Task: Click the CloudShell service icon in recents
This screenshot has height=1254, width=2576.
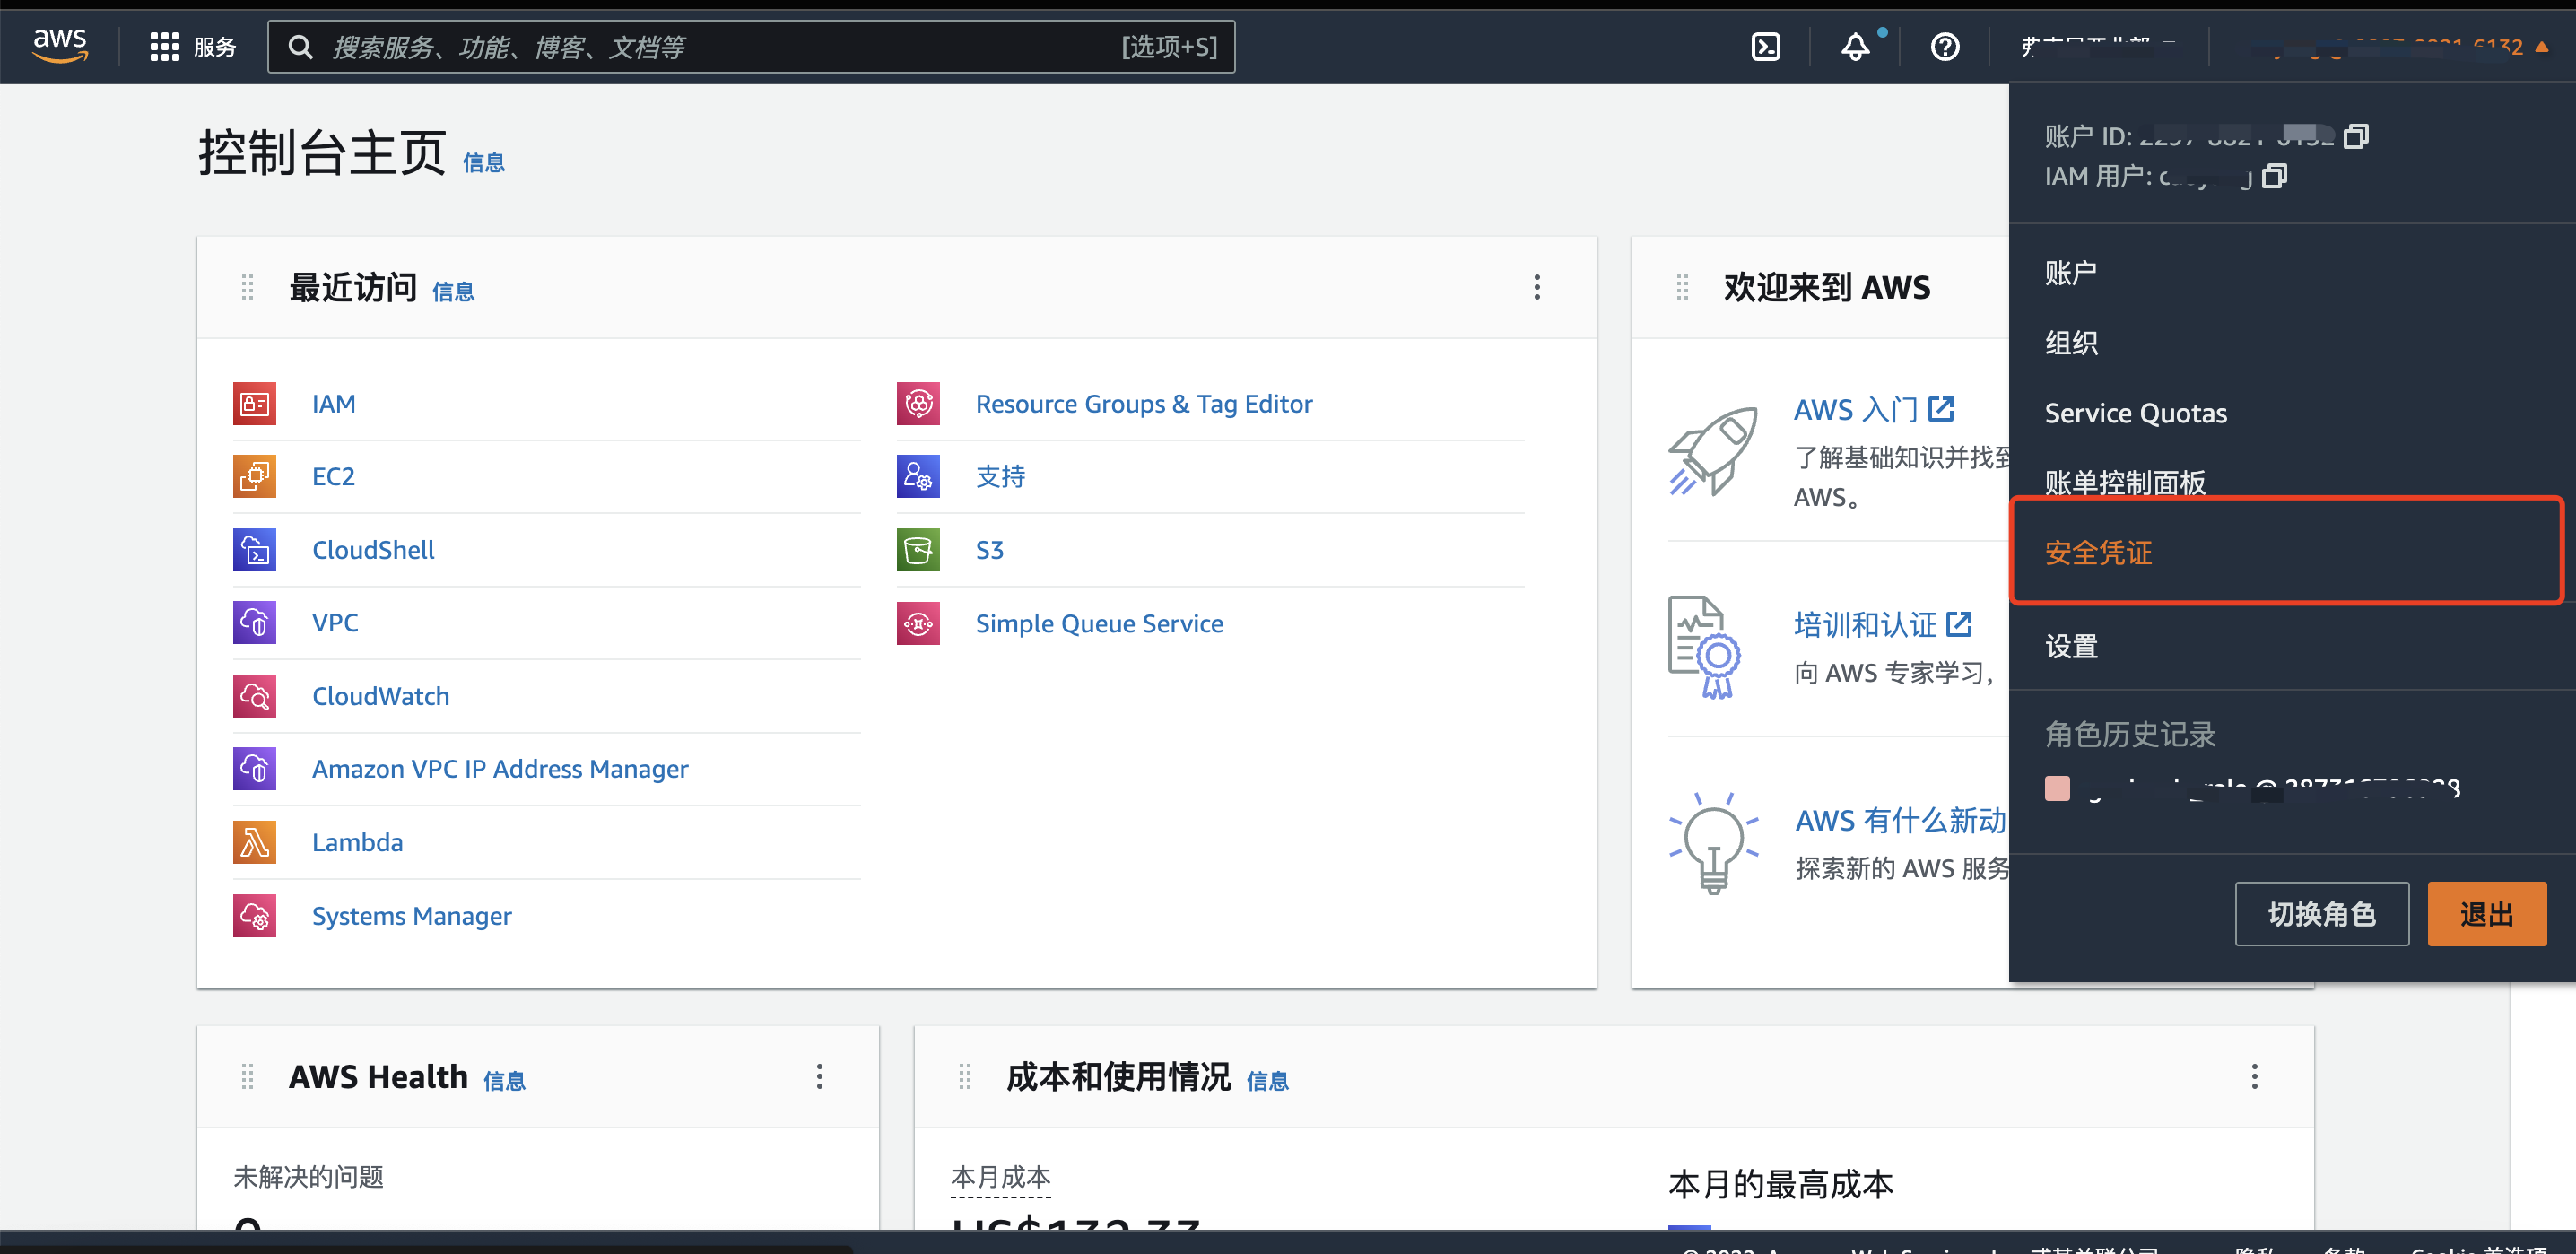Action: (254, 550)
